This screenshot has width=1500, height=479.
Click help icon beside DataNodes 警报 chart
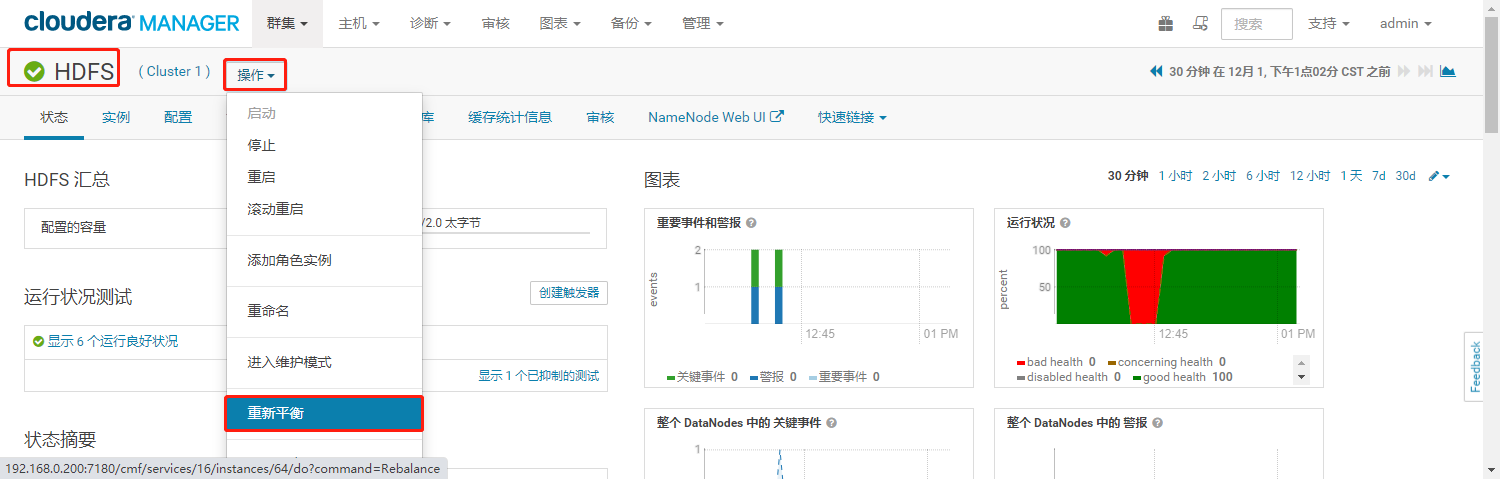[1157, 423]
